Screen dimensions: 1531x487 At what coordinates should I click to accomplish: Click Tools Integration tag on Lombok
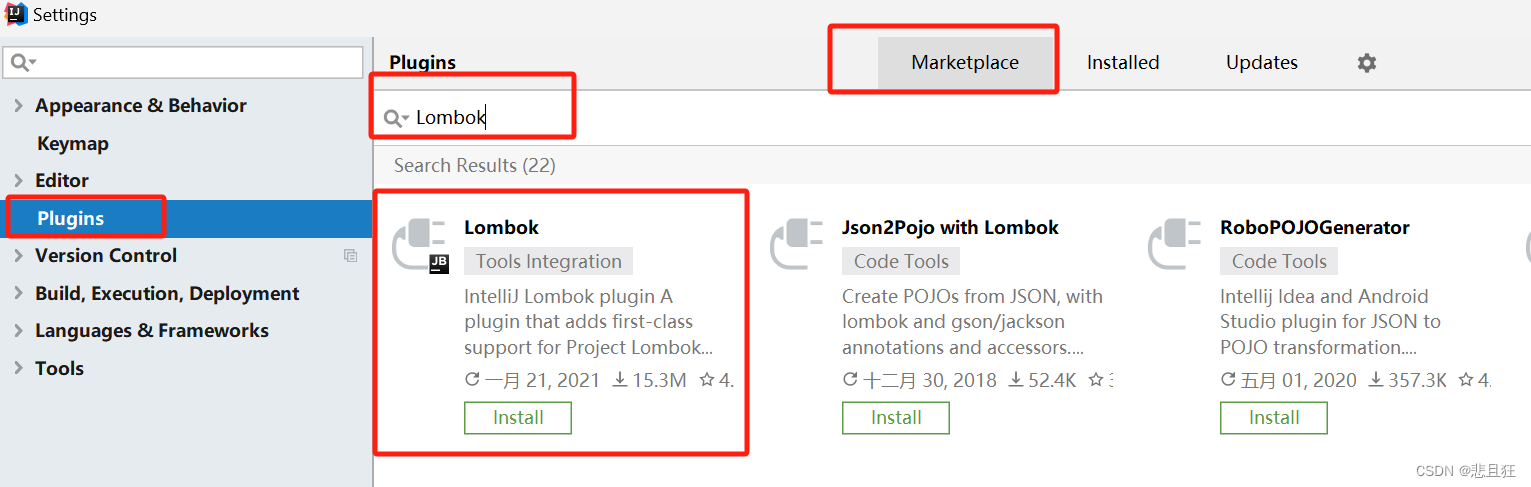point(549,262)
